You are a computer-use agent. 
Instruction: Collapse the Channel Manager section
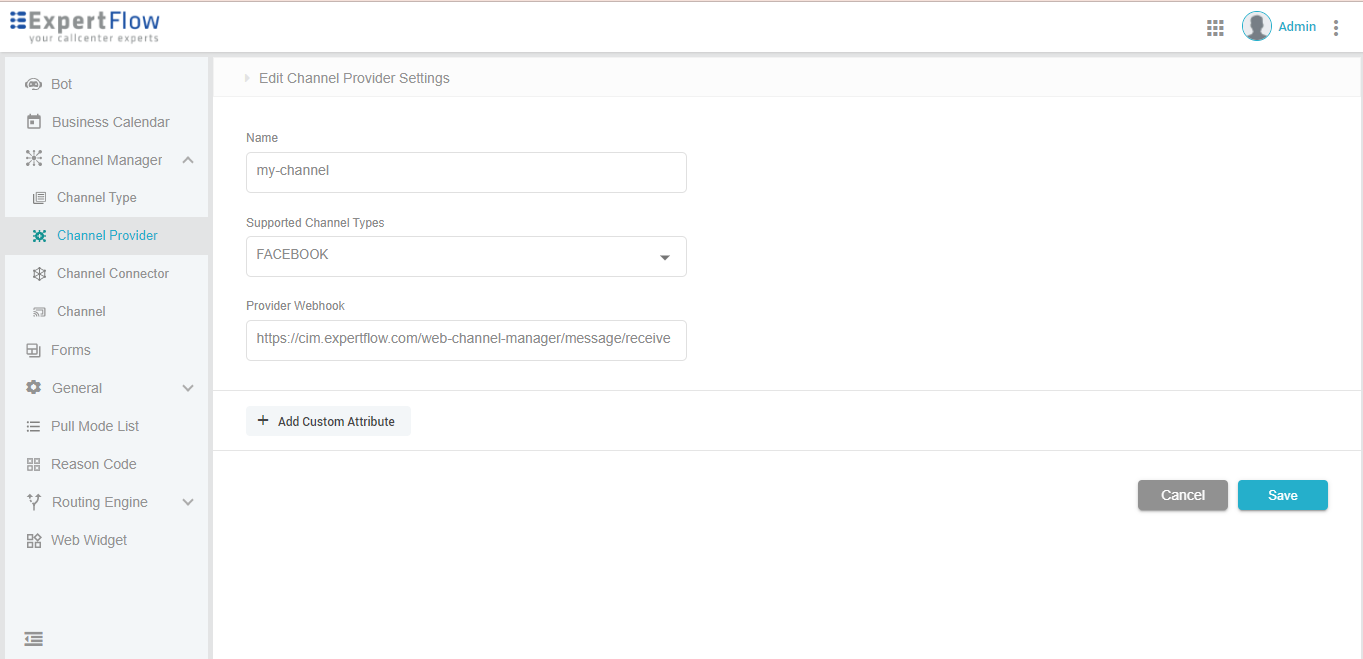[x=188, y=159]
